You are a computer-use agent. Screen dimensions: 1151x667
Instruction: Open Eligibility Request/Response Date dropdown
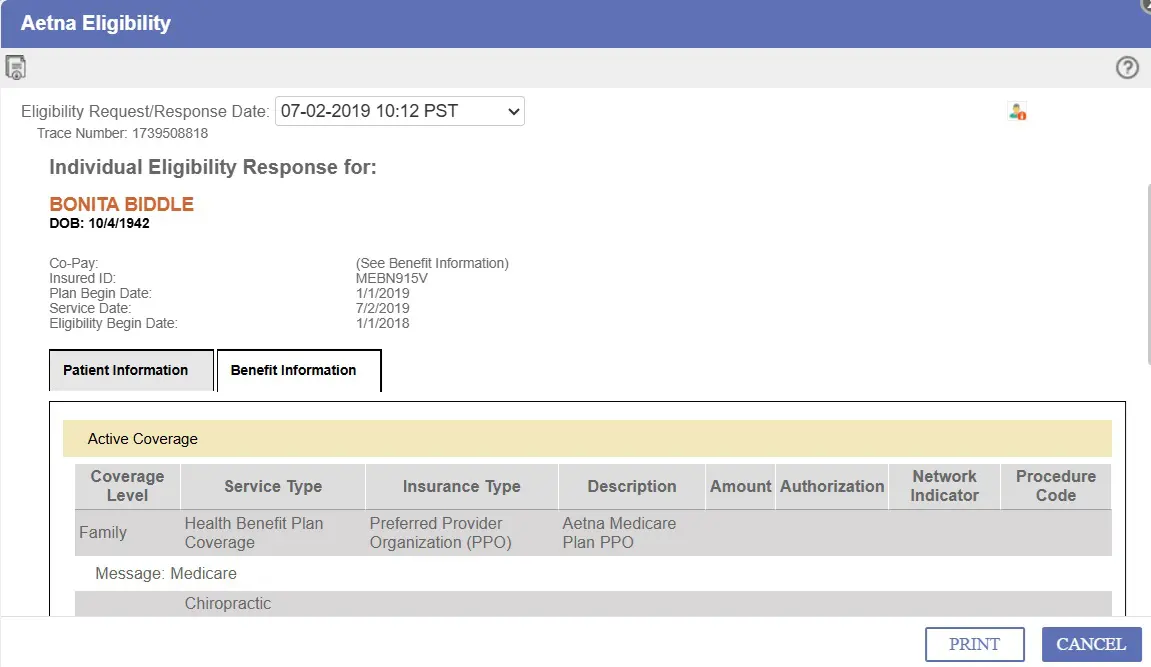coord(399,111)
